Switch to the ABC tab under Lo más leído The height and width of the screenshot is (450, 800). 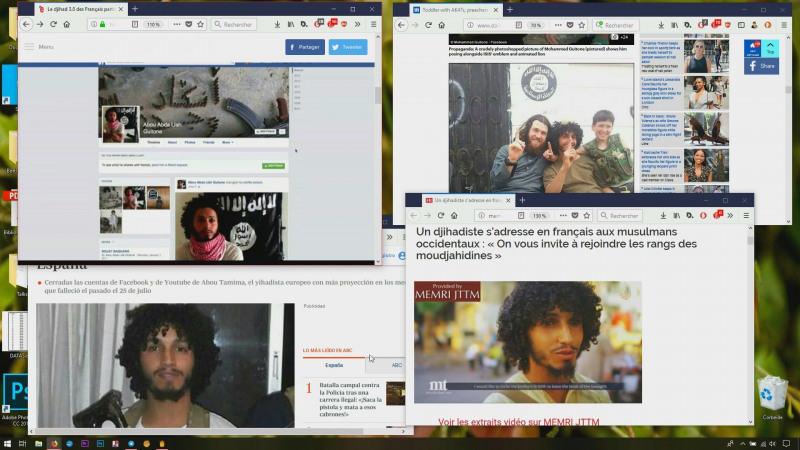[x=396, y=366]
